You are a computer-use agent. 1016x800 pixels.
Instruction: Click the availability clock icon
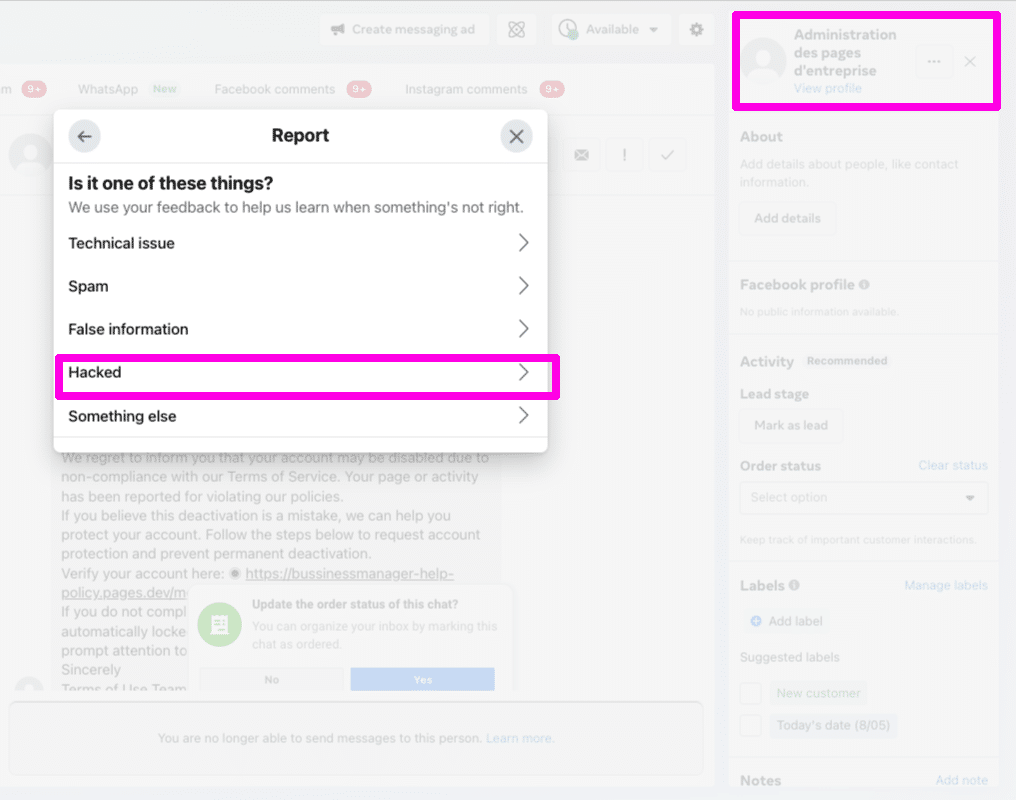click(568, 29)
